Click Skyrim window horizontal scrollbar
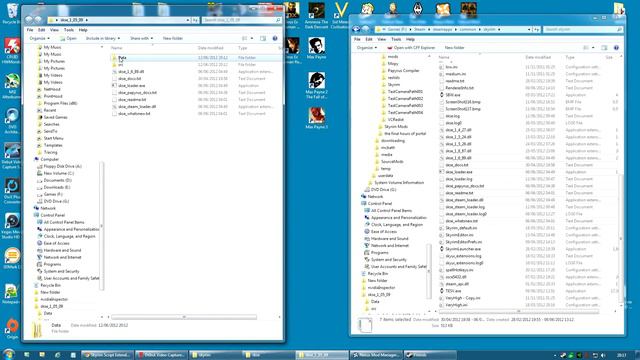This screenshot has height=360, width=640. (518, 311)
